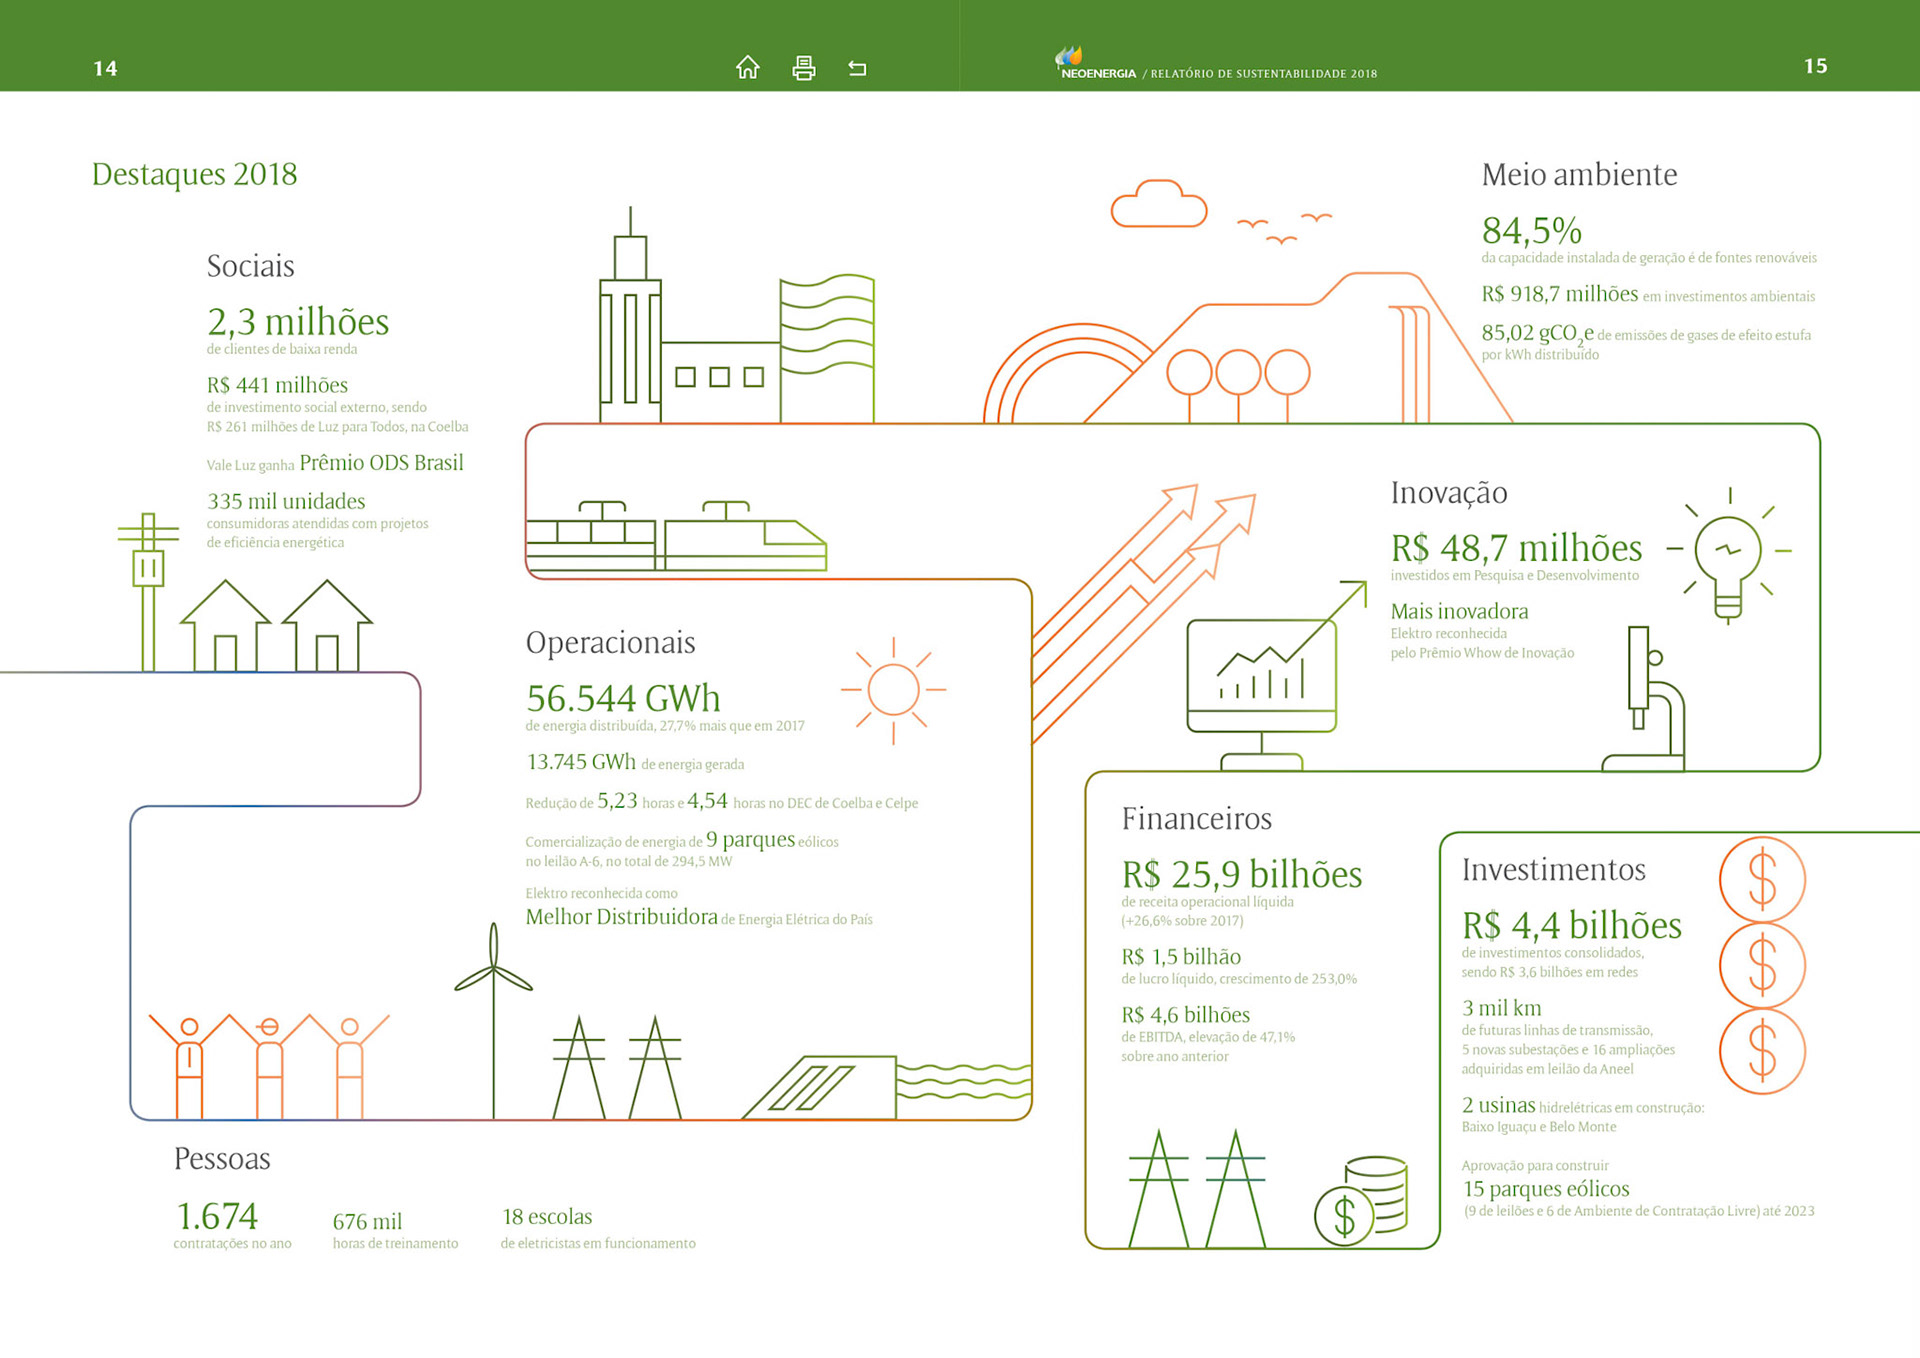The image size is (1920, 1358).
Task: Click page number 15
Action: [1815, 66]
